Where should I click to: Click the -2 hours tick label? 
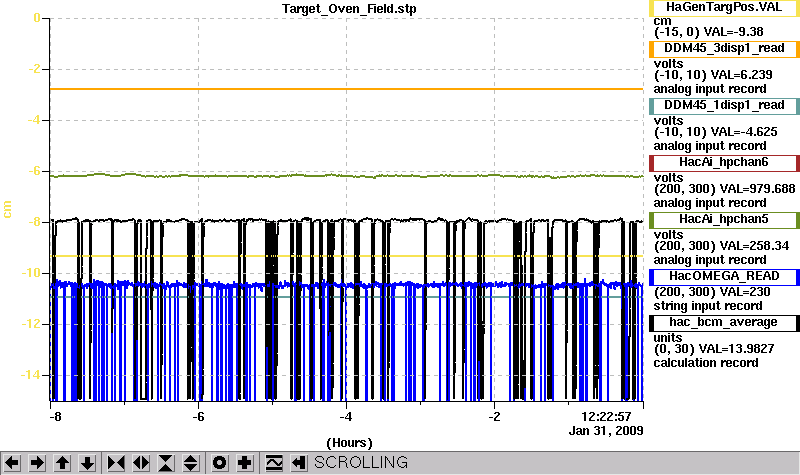coord(494,417)
